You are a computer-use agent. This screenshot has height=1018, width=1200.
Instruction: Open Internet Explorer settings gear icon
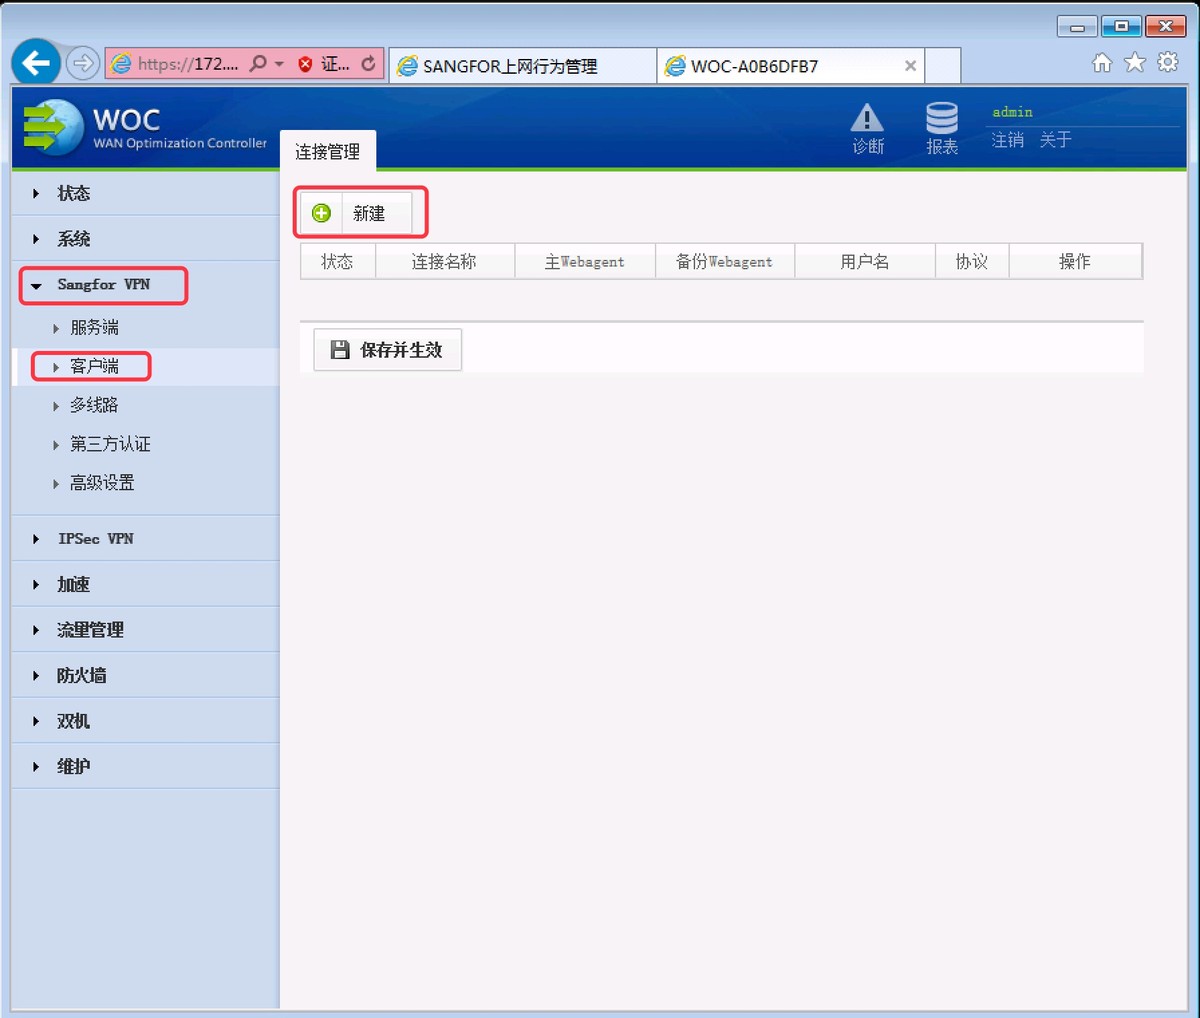[1167, 62]
